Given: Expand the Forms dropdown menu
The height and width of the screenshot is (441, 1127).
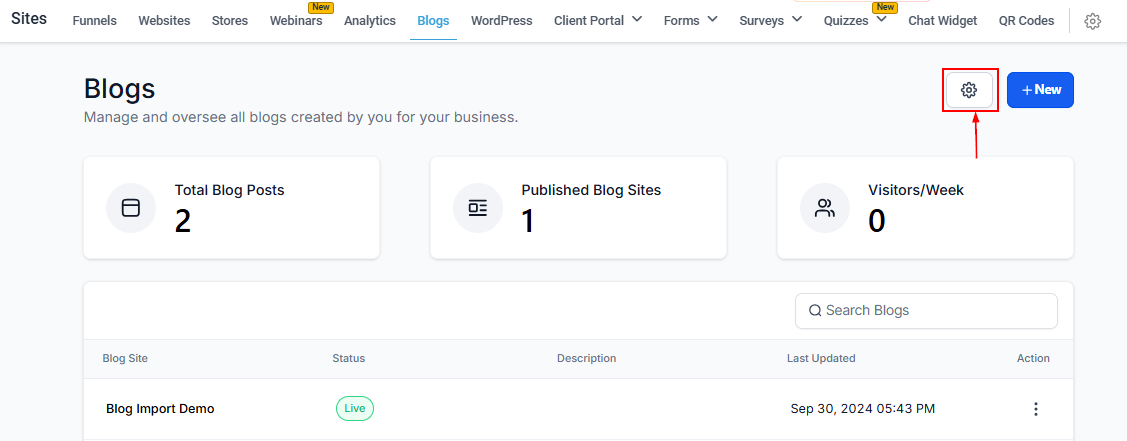Looking at the screenshot, I should (x=711, y=19).
